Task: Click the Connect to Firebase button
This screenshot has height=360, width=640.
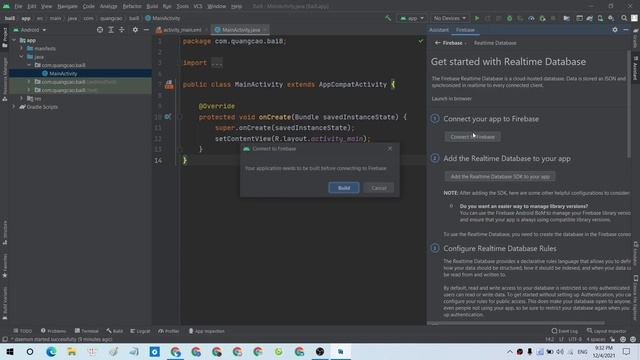Action: coord(472,137)
